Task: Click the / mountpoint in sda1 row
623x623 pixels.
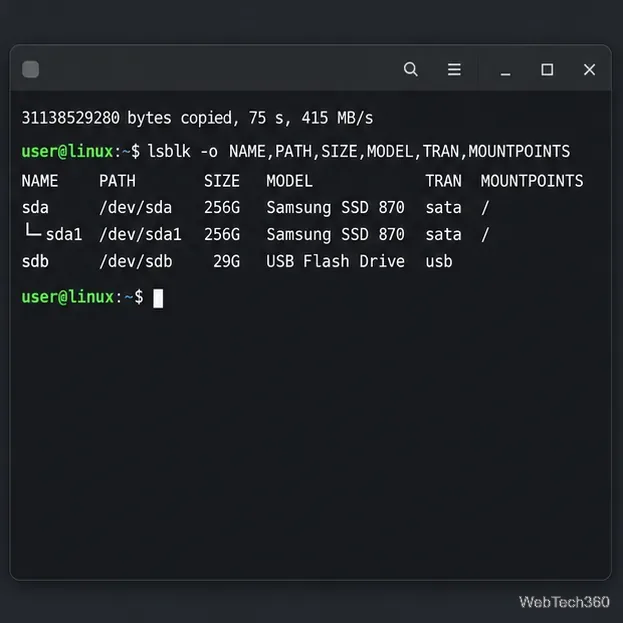Action: pyautogui.click(x=485, y=234)
